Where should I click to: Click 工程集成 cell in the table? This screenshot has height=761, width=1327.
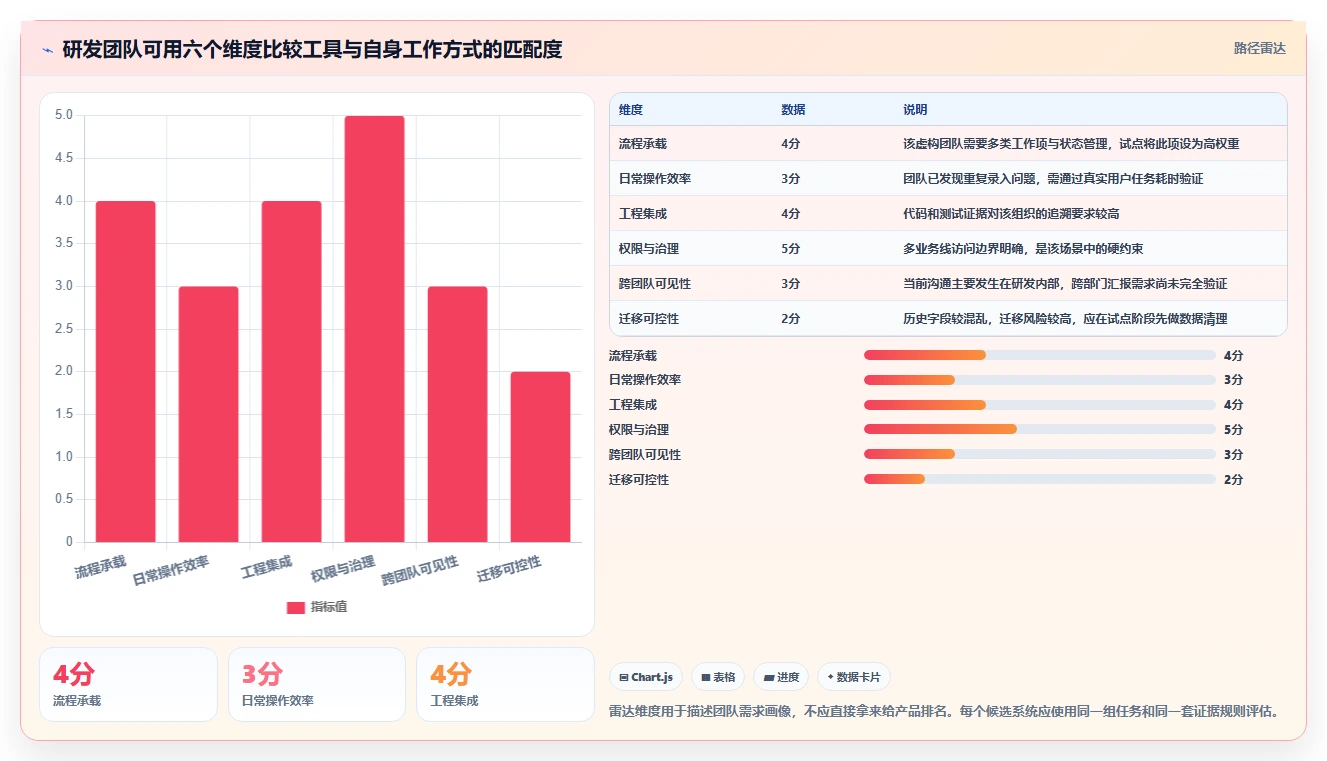point(643,214)
